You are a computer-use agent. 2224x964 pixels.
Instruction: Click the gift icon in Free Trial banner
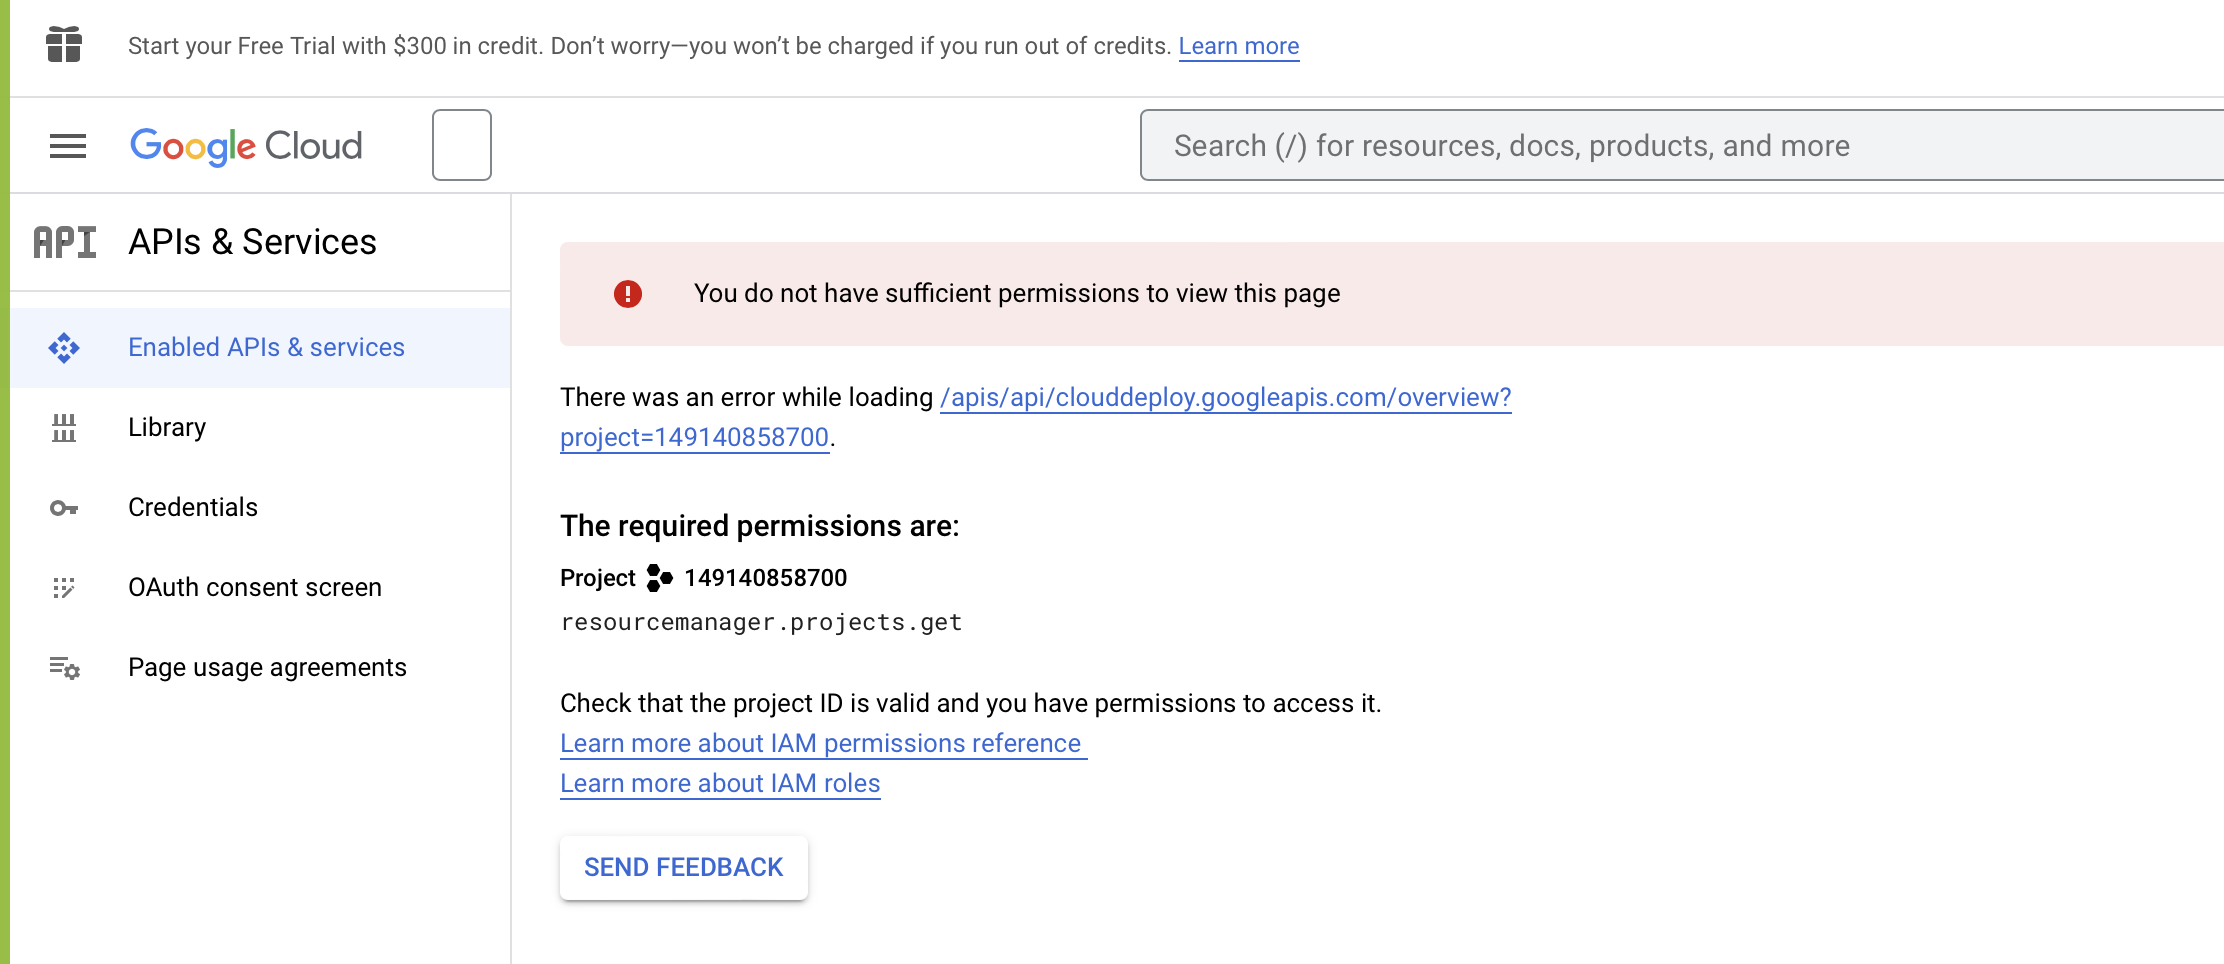coord(64,45)
